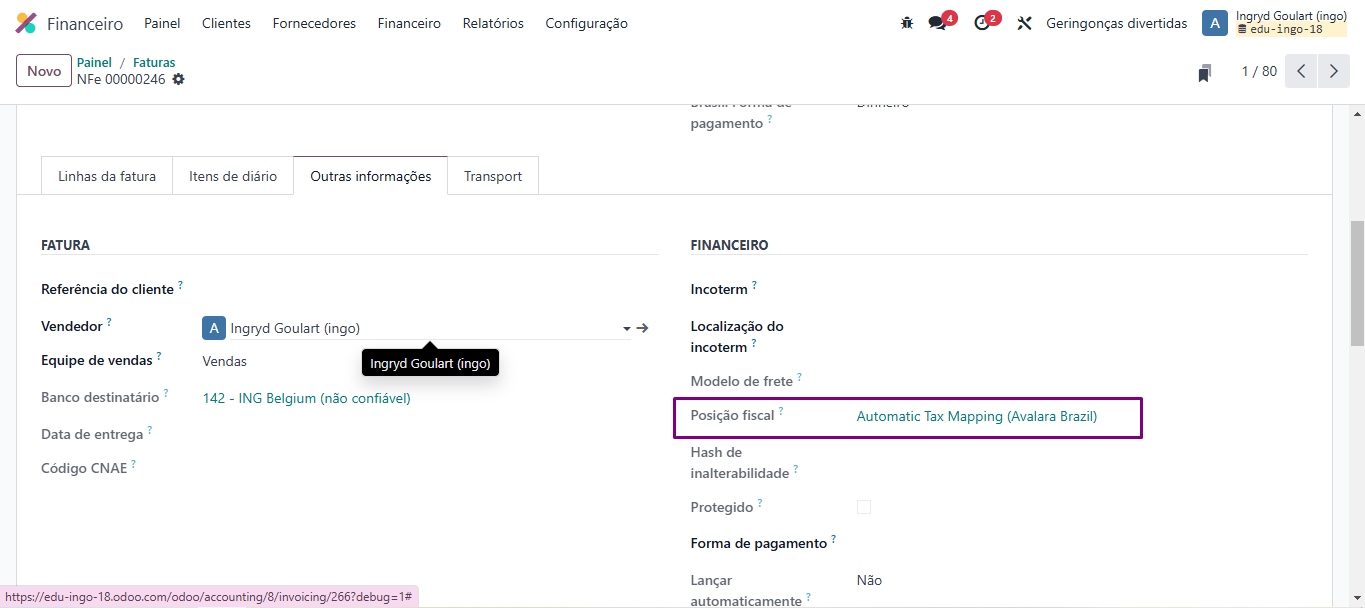The height and width of the screenshot is (608, 1365).
Task: Go to Faturas breadcrumb link
Action: tap(154, 62)
